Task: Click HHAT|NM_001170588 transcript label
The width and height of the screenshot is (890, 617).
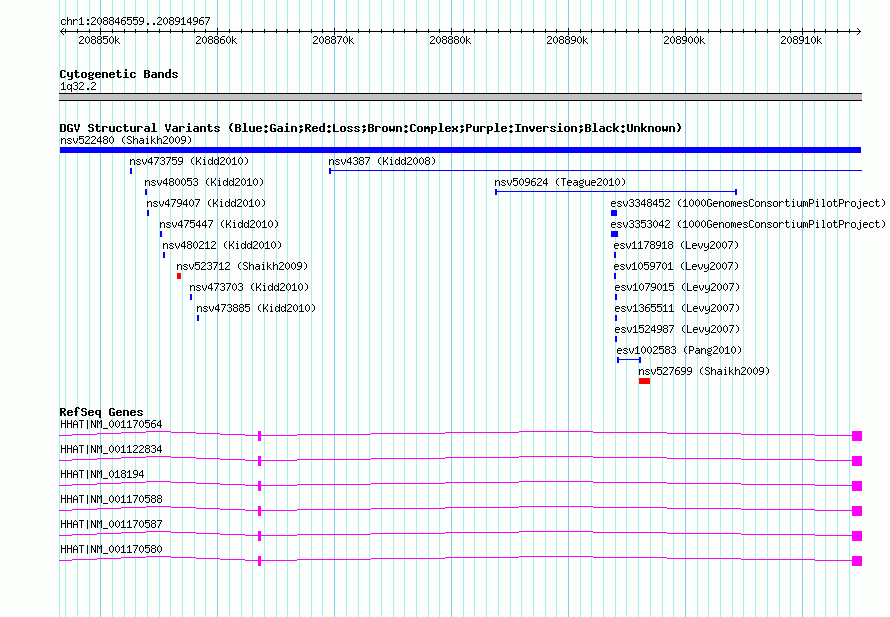Action: pos(111,499)
